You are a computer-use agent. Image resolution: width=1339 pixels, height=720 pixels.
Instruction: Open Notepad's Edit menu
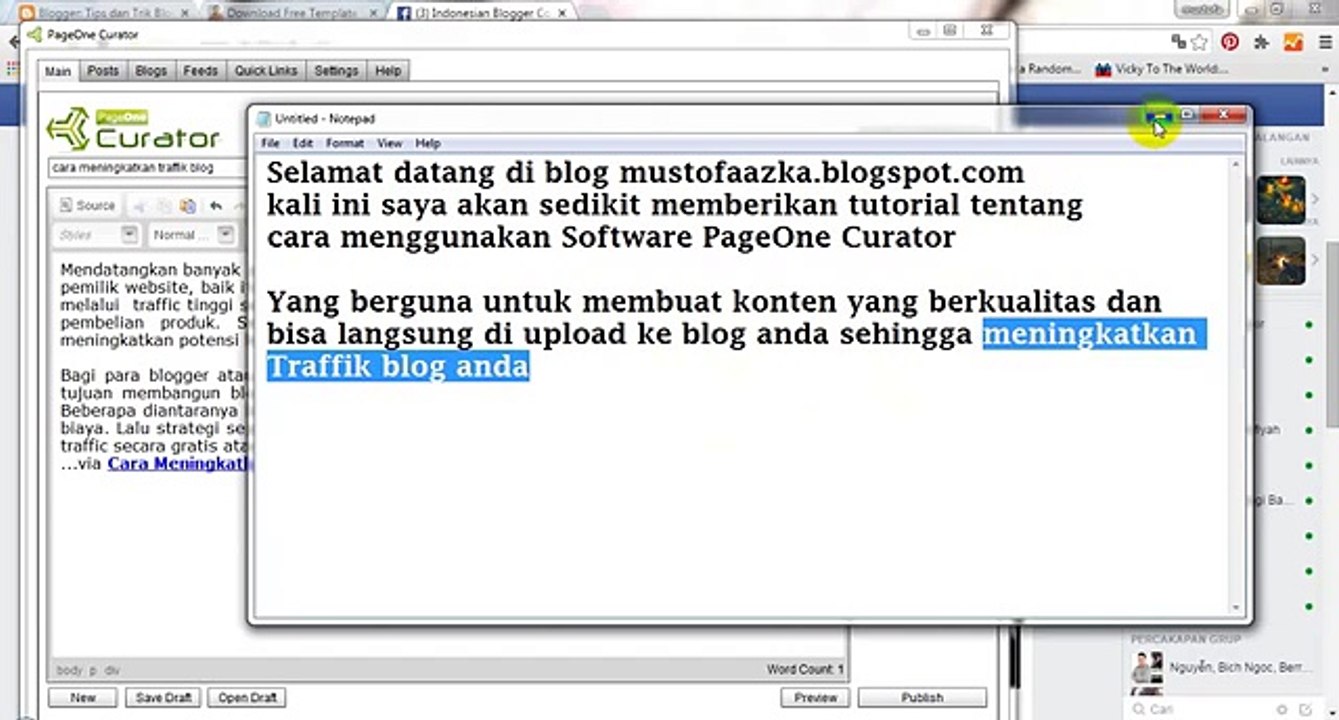pos(302,144)
